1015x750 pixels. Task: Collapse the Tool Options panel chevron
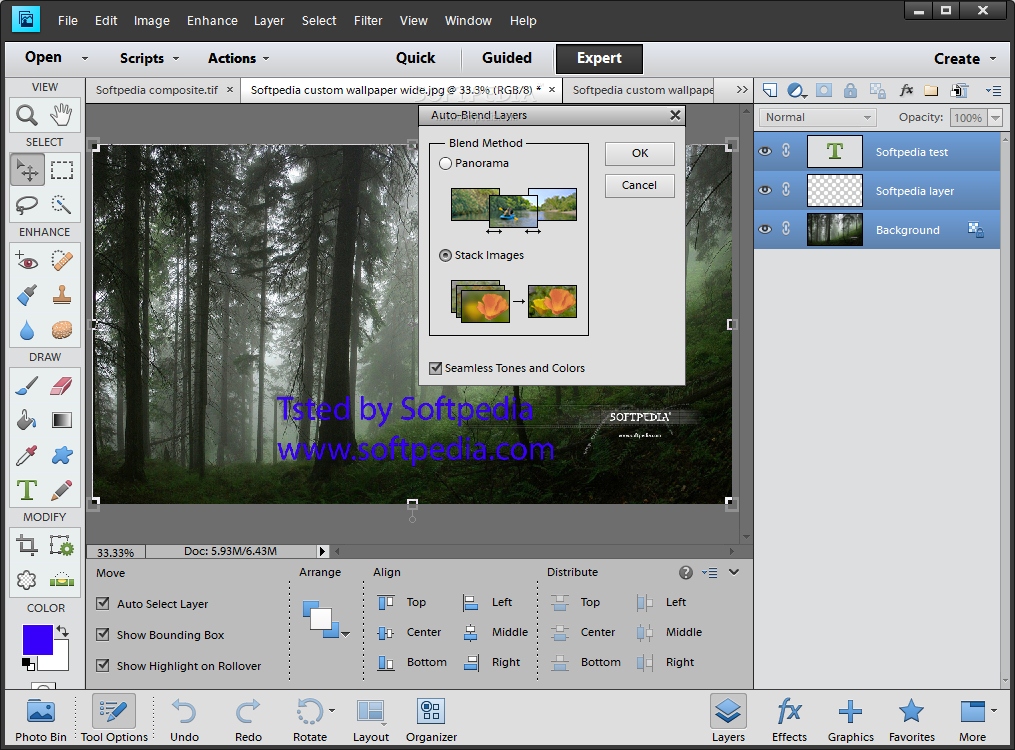coord(734,572)
